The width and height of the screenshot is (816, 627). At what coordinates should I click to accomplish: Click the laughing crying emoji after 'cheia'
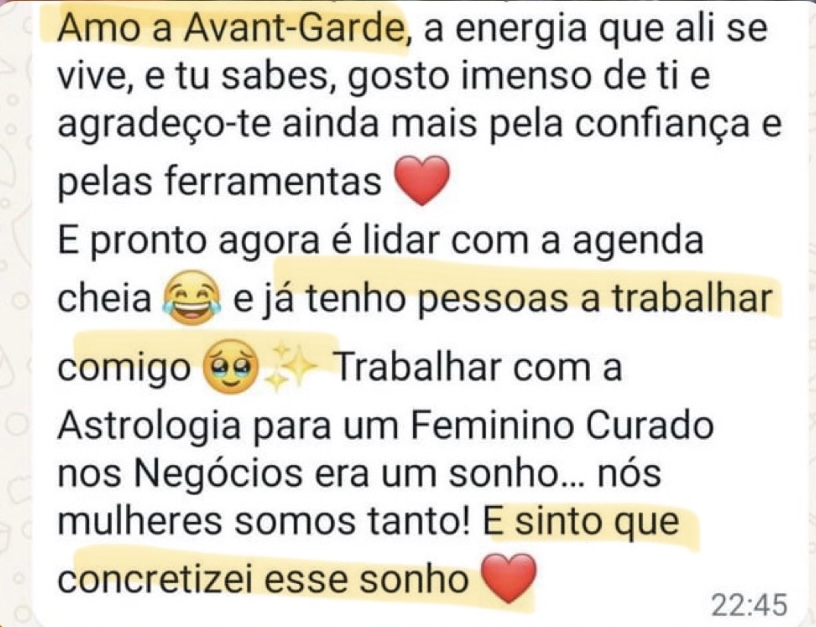click(x=191, y=298)
